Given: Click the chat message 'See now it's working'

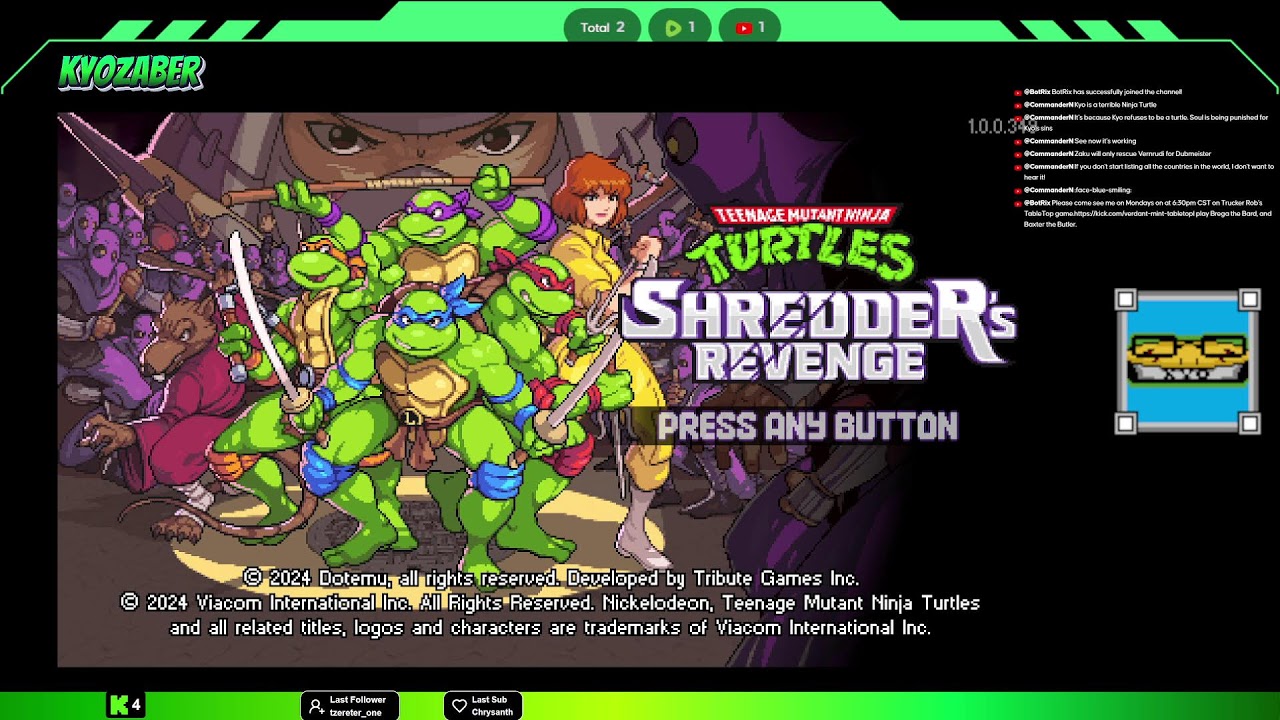Looking at the screenshot, I should [1105, 141].
